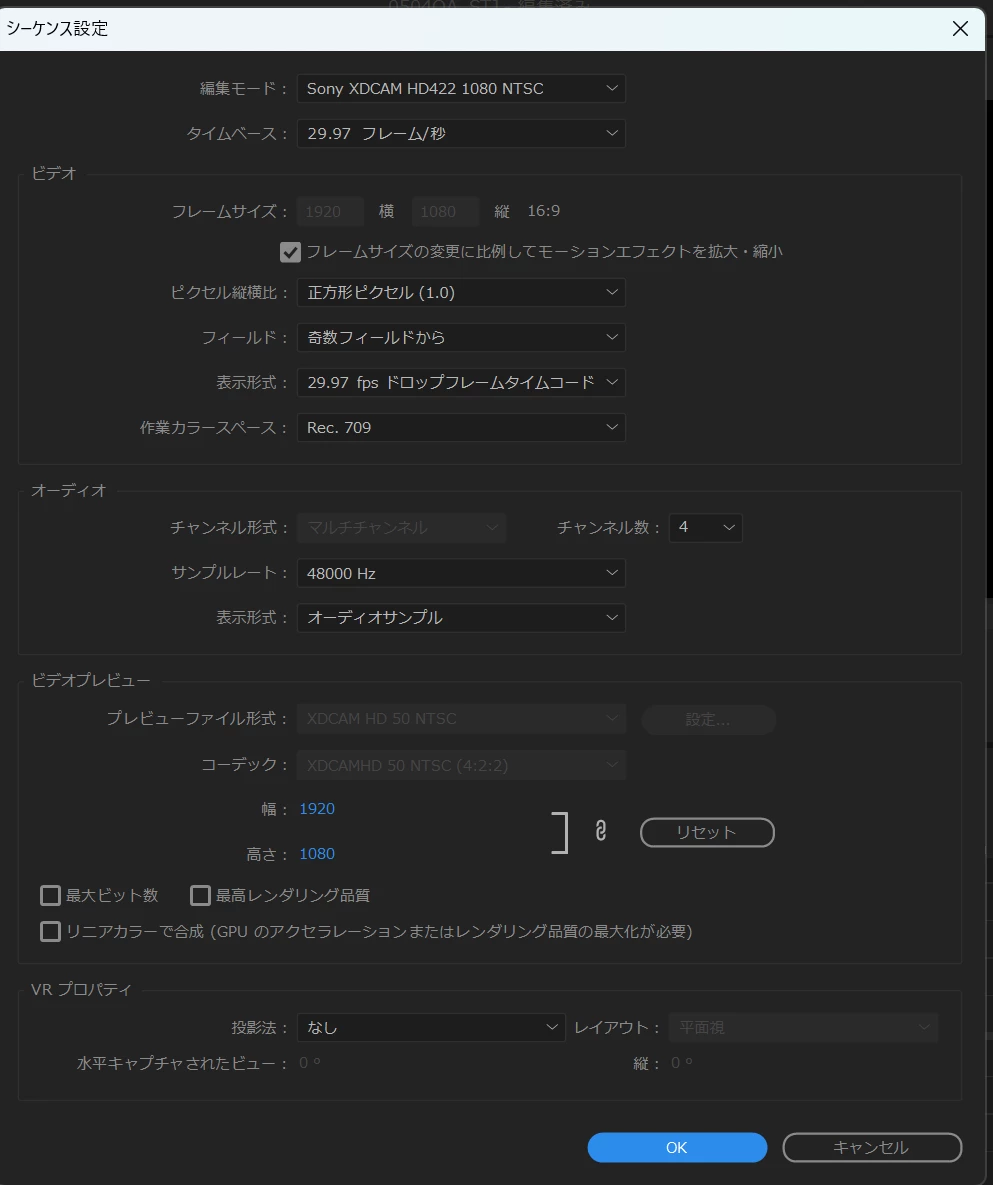Viewport: 993px width, 1185px height.
Task: Open the タイムベース dropdown
Action: [x=461, y=134]
